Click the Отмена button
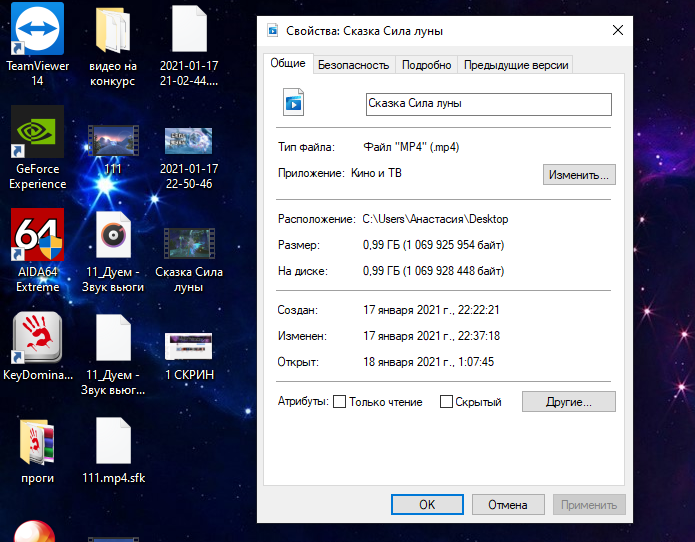 (507, 505)
